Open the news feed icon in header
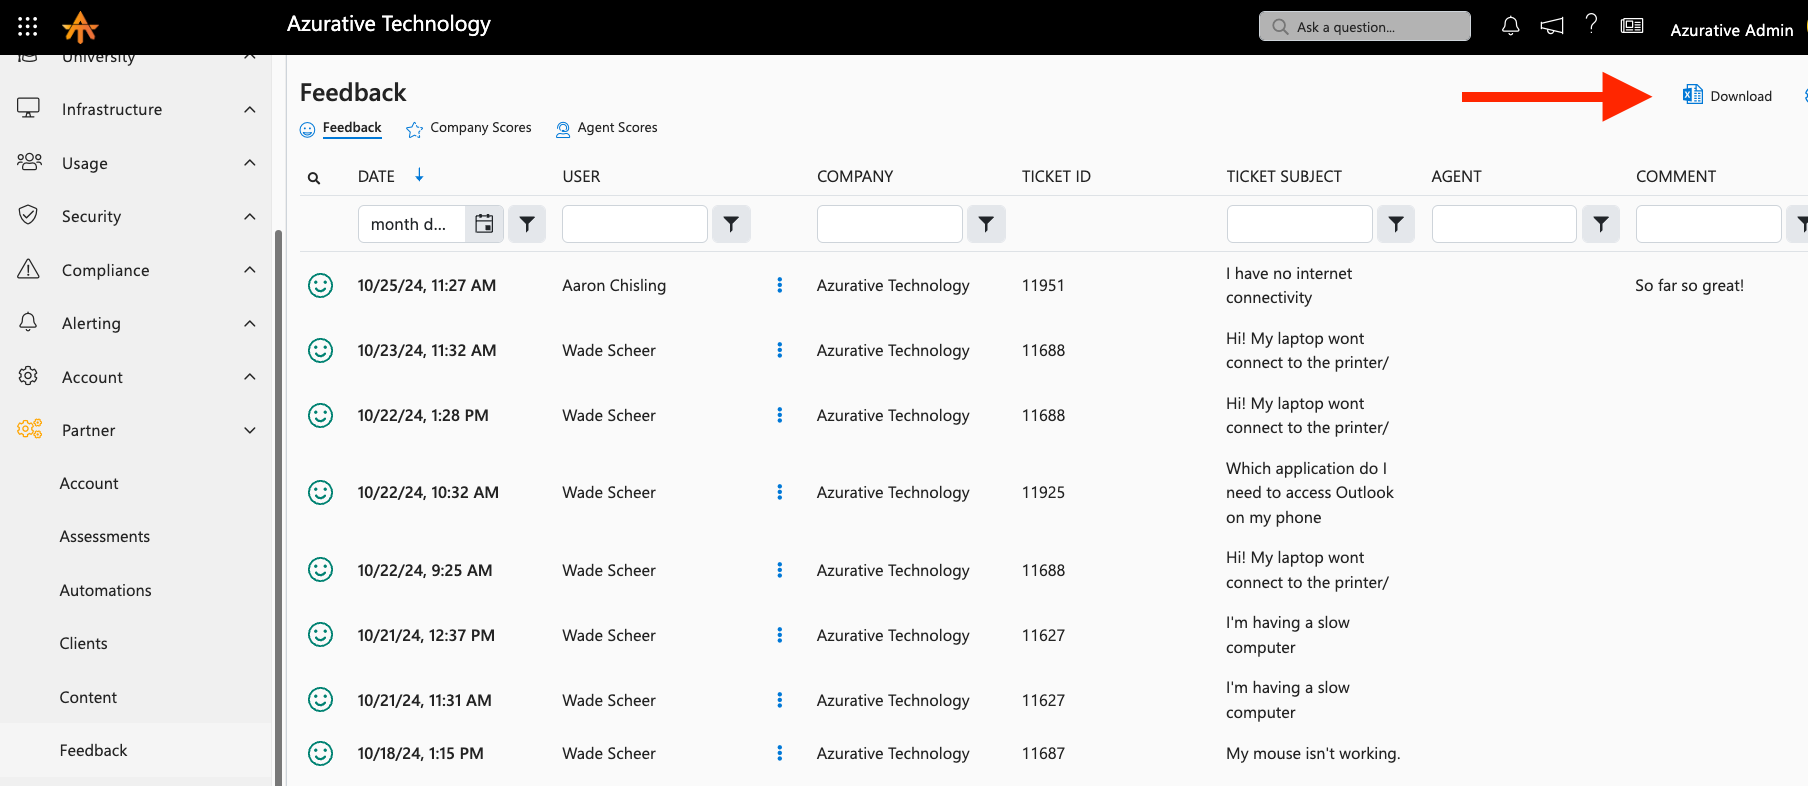The height and width of the screenshot is (786, 1808). point(1632,26)
